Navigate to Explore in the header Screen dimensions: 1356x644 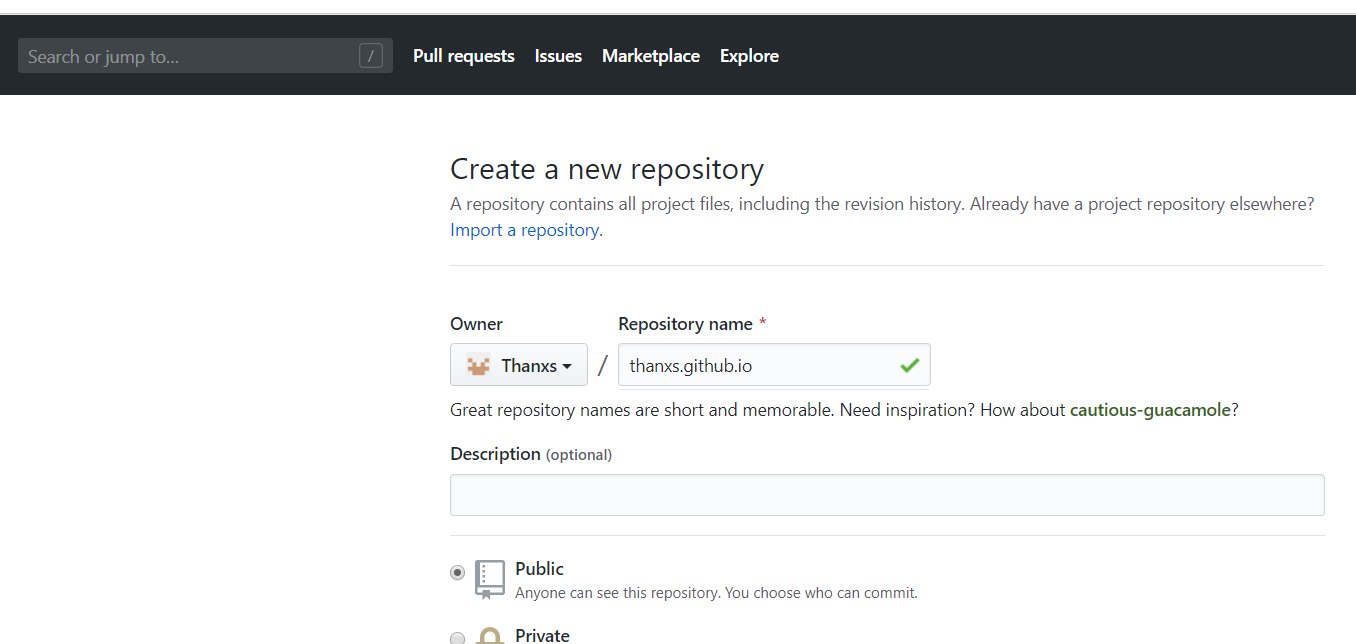749,56
